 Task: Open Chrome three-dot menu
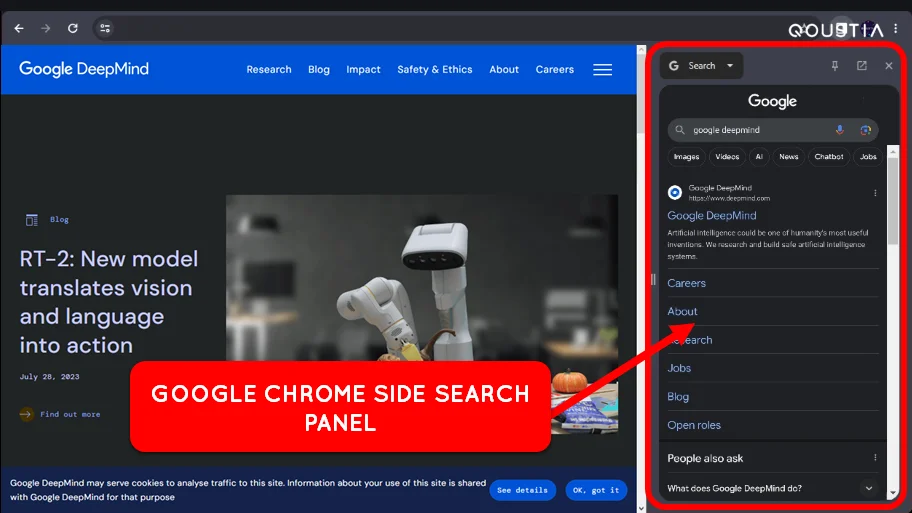click(x=896, y=28)
